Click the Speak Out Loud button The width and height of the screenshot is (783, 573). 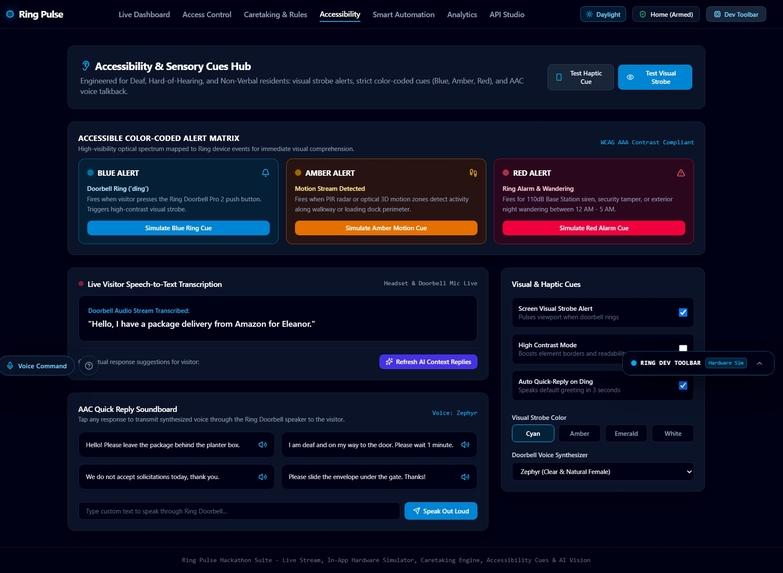point(441,511)
